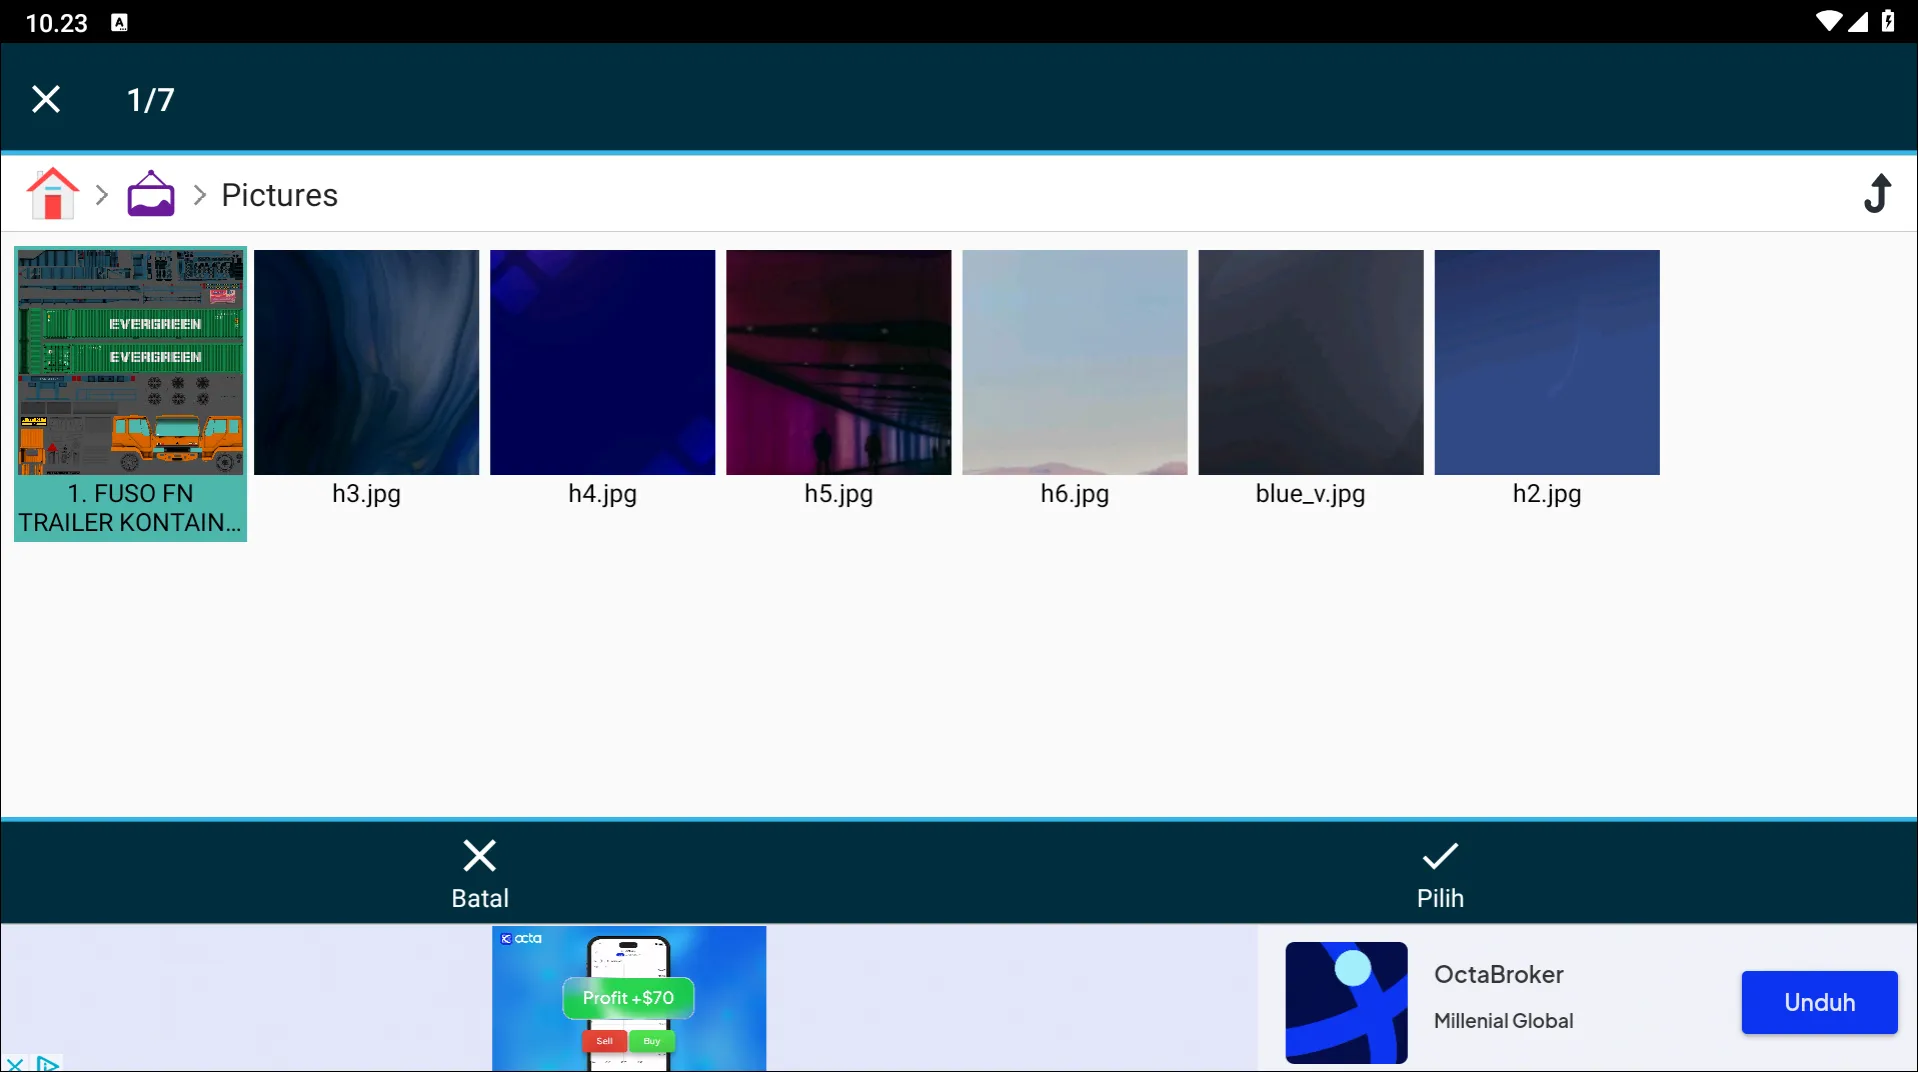Tap the Batal cancel button

pyautogui.click(x=480, y=873)
